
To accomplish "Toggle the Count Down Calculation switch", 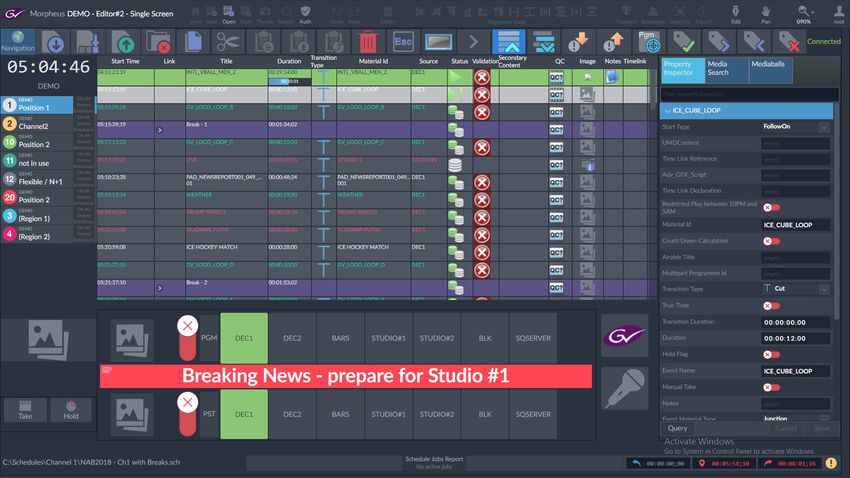I will point(771,241).
